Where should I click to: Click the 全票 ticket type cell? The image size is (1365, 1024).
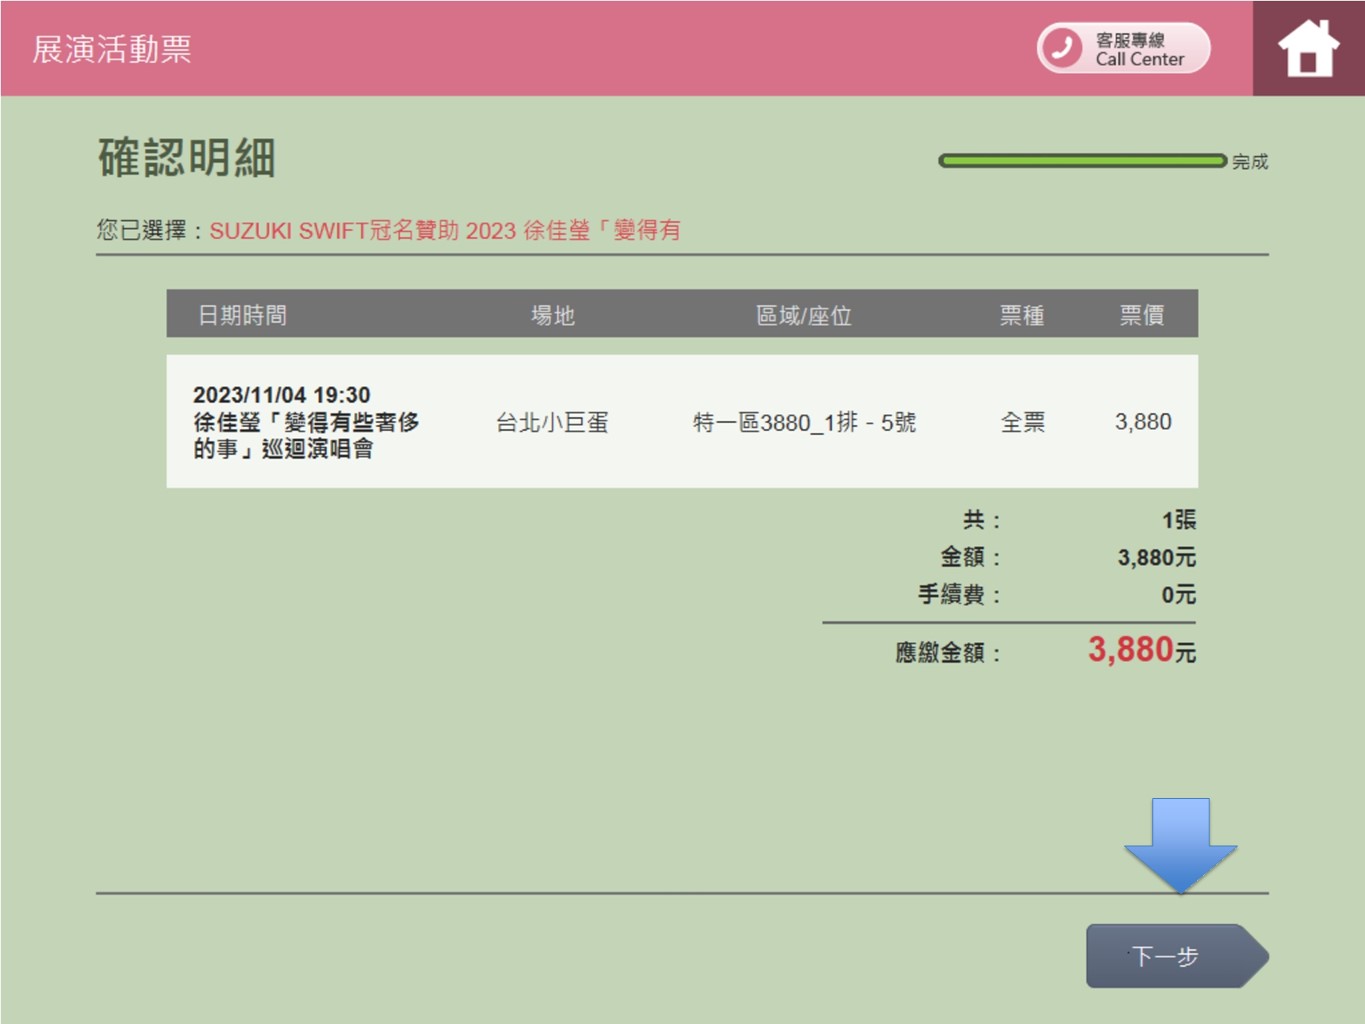[x=1022, y=423]
